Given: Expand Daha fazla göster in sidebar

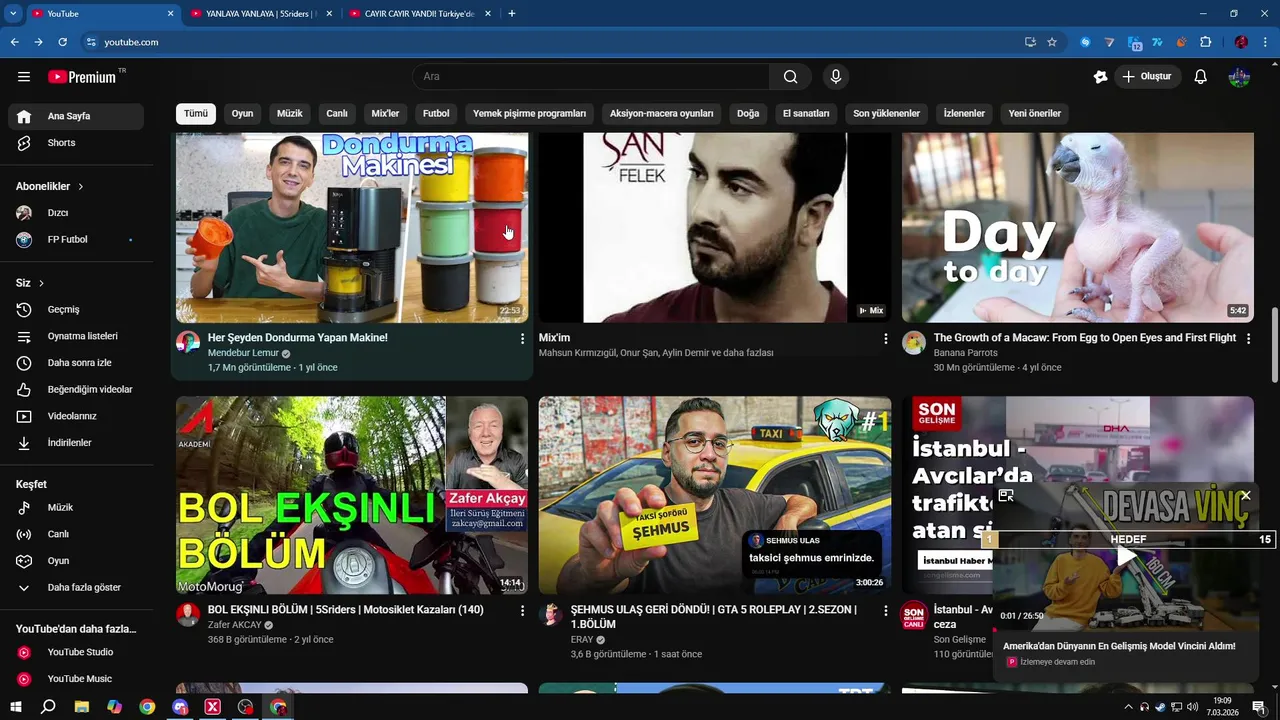Looking at the screenshot, I should [76, 588].
